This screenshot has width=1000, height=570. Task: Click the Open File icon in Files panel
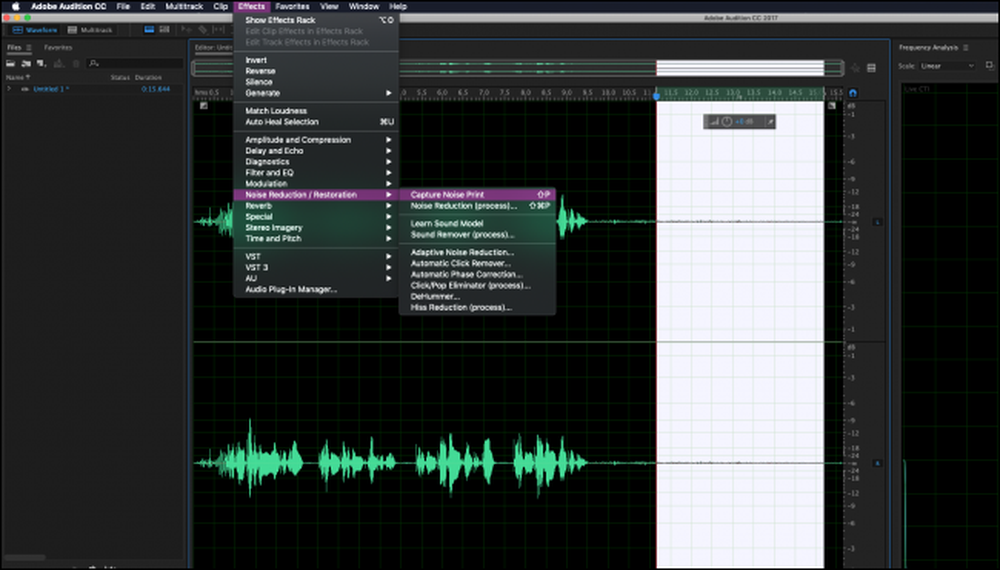point(10,63)
